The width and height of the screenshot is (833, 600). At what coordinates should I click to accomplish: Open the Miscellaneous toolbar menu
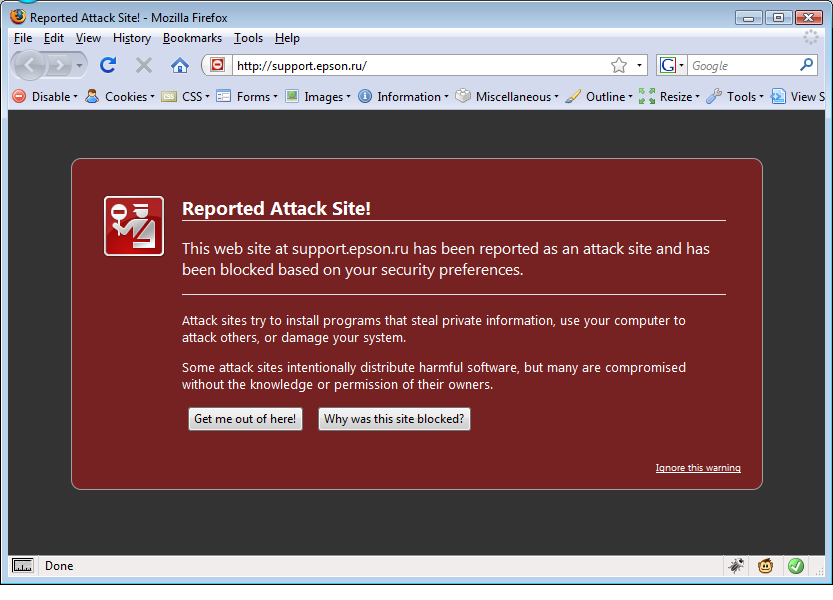tap(517, 97)
